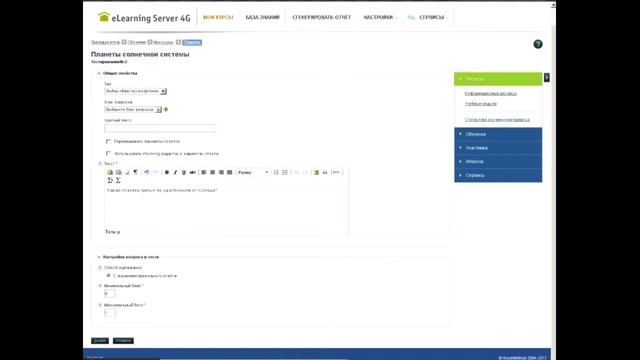Viewport: 640px width, 360px height.
Task: Open the font size dropdown in the editor
Action: click(253, 172)
